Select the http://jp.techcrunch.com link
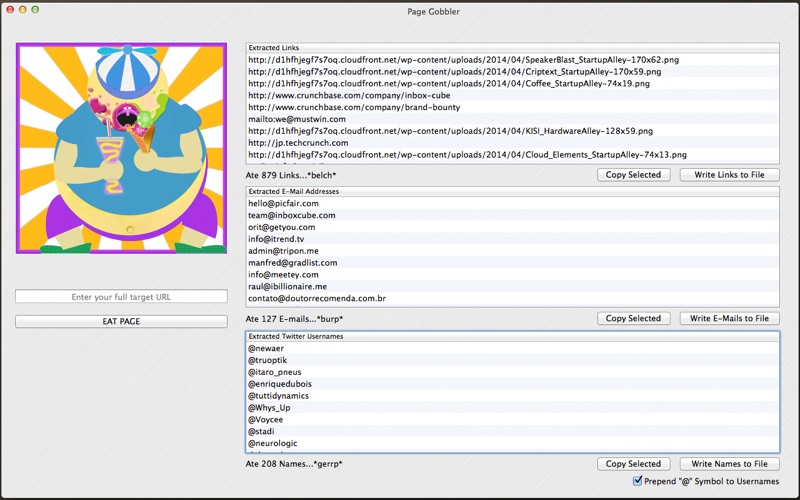 512,143
